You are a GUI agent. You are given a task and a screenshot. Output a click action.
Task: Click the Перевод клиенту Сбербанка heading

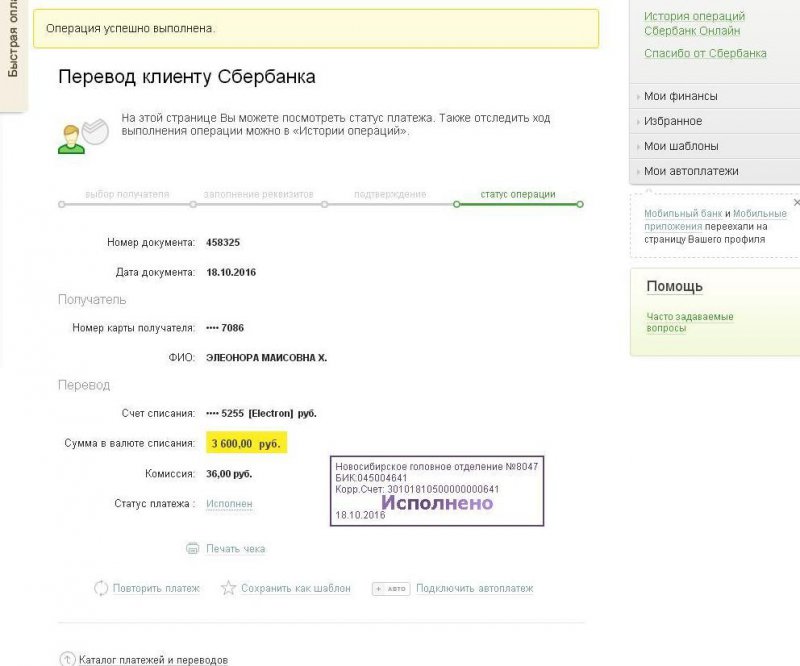[187, 77]
